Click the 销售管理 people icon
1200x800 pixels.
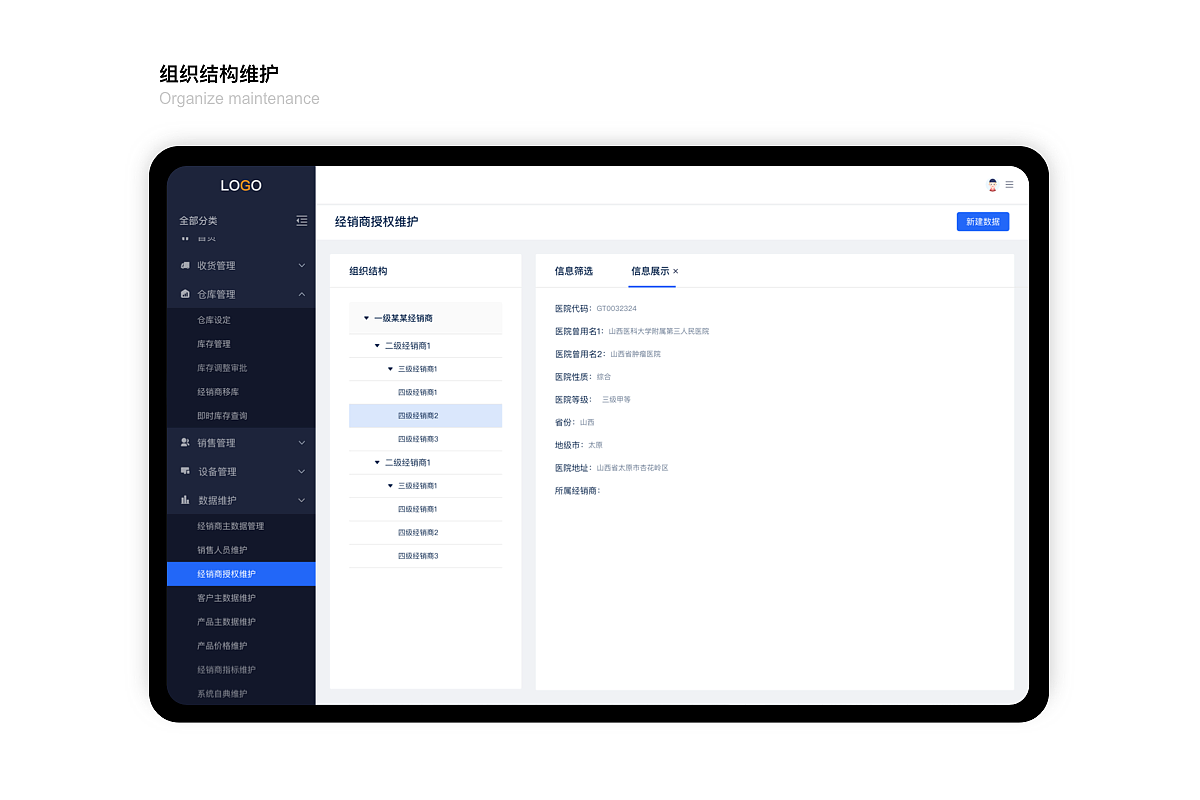tap(185, 443)
